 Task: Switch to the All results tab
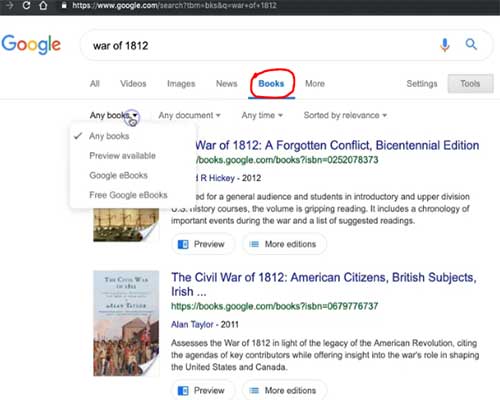coord(95,84)
